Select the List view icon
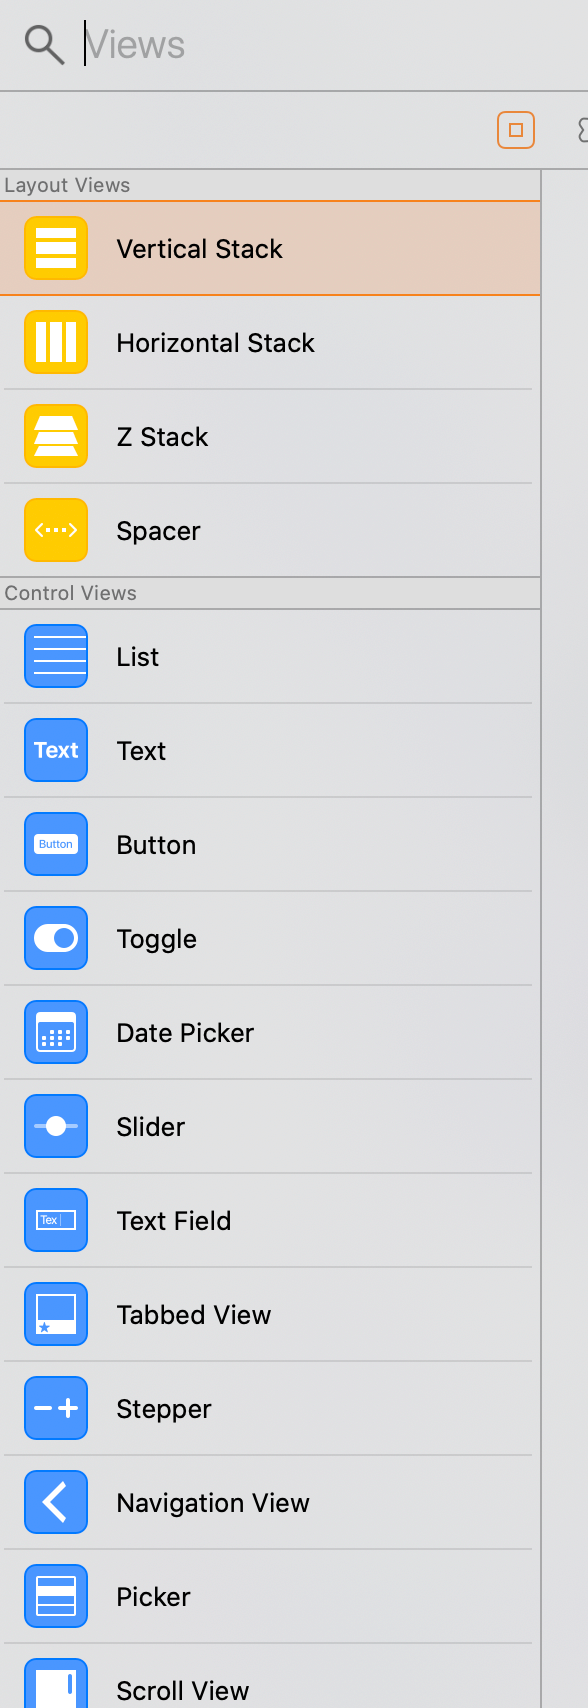Viewport: 588px width, 1708px height. coord(56,656)
